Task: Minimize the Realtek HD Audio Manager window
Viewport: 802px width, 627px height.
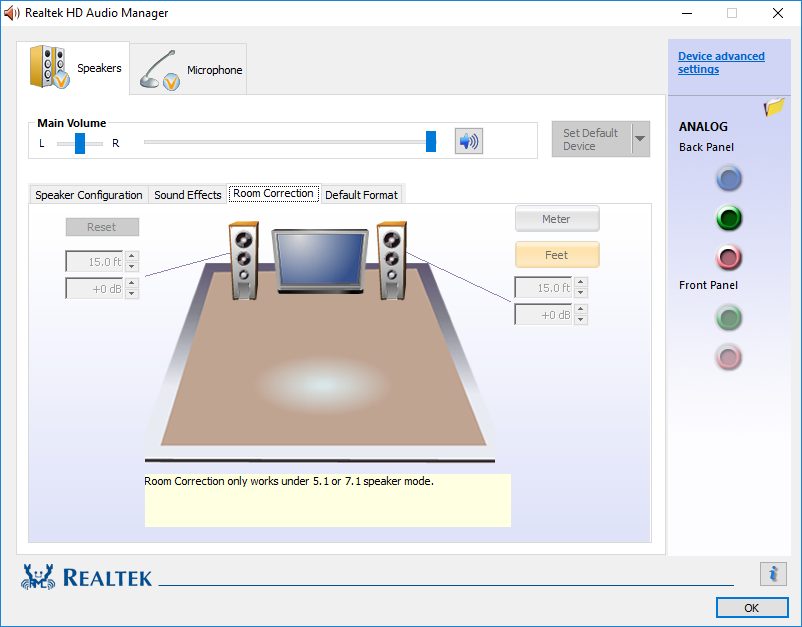Action: click(x=687, y=13)
